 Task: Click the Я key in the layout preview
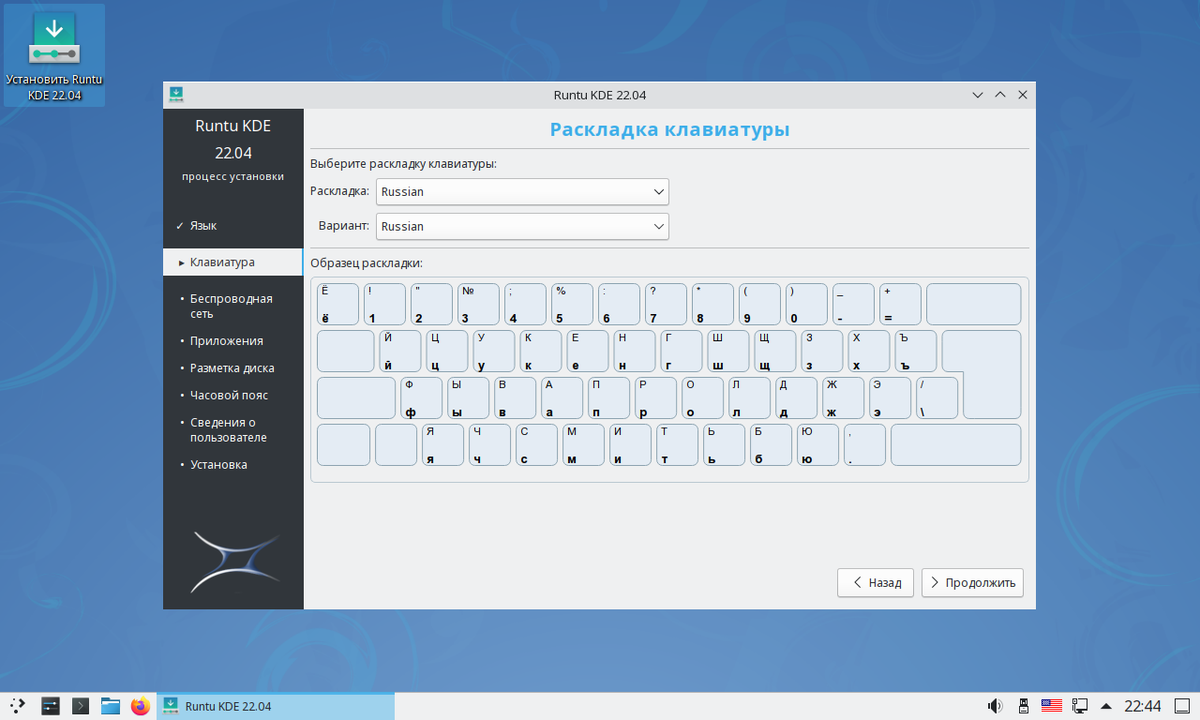click(443, 445)
